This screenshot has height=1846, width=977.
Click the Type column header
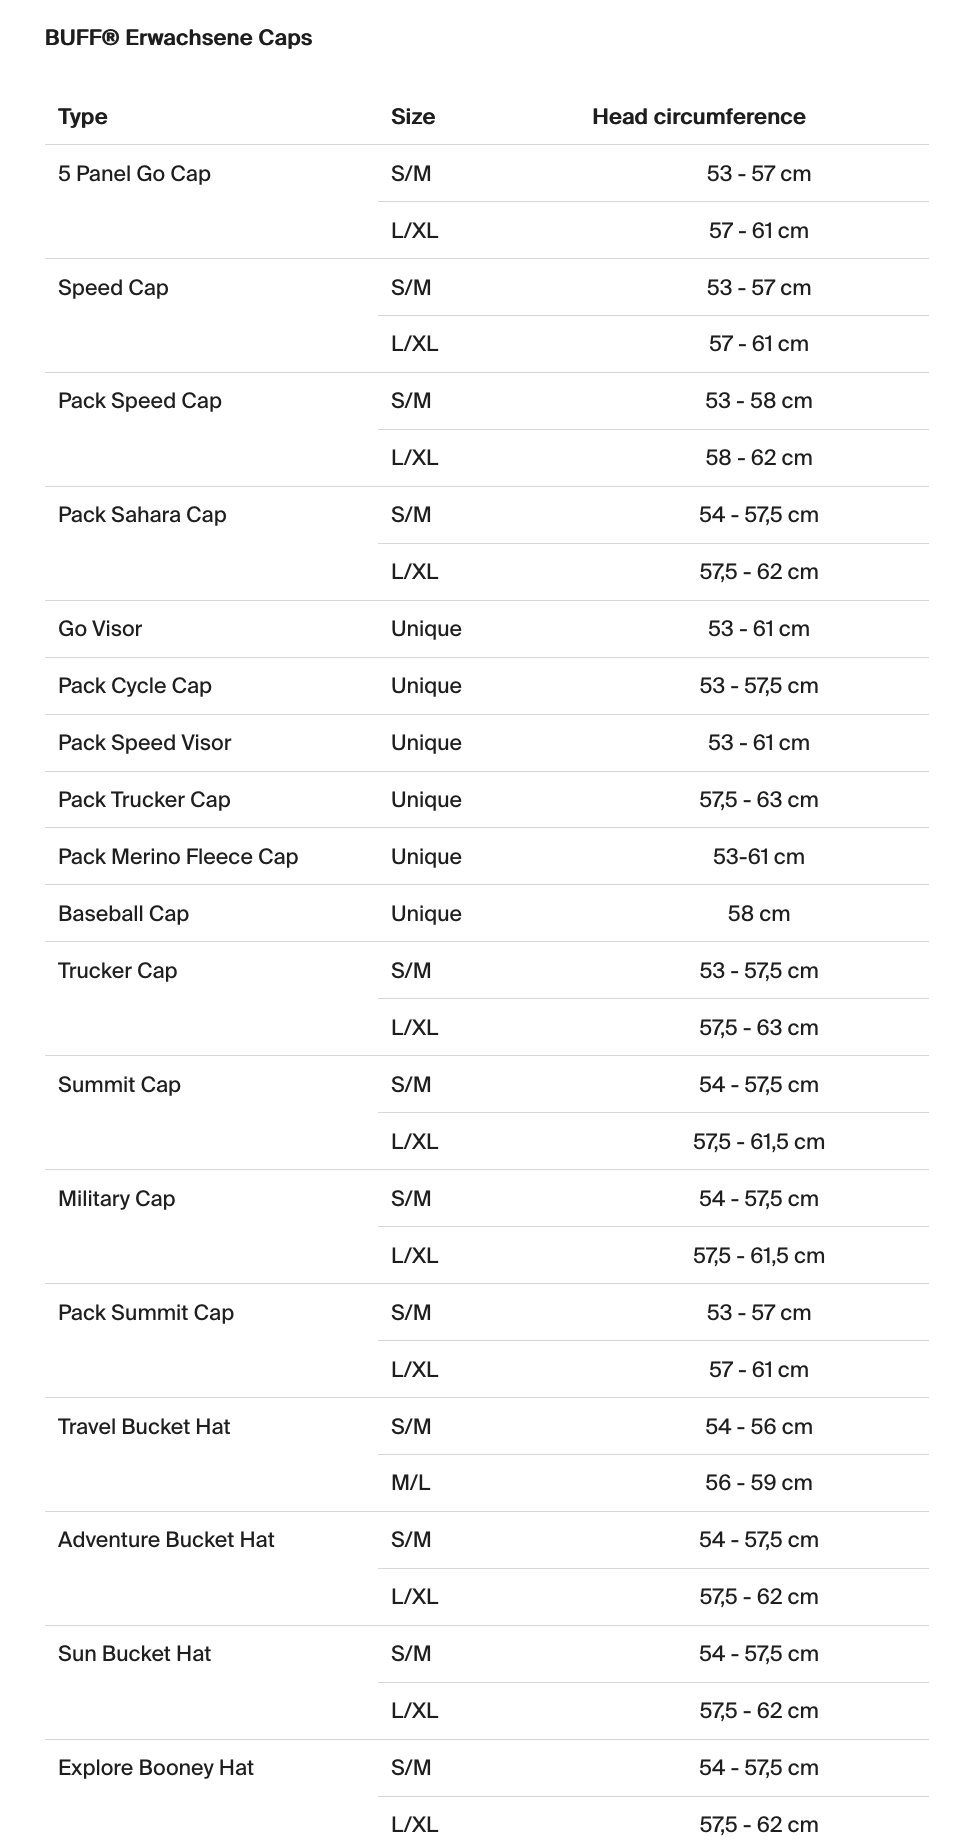pos(82,117)
